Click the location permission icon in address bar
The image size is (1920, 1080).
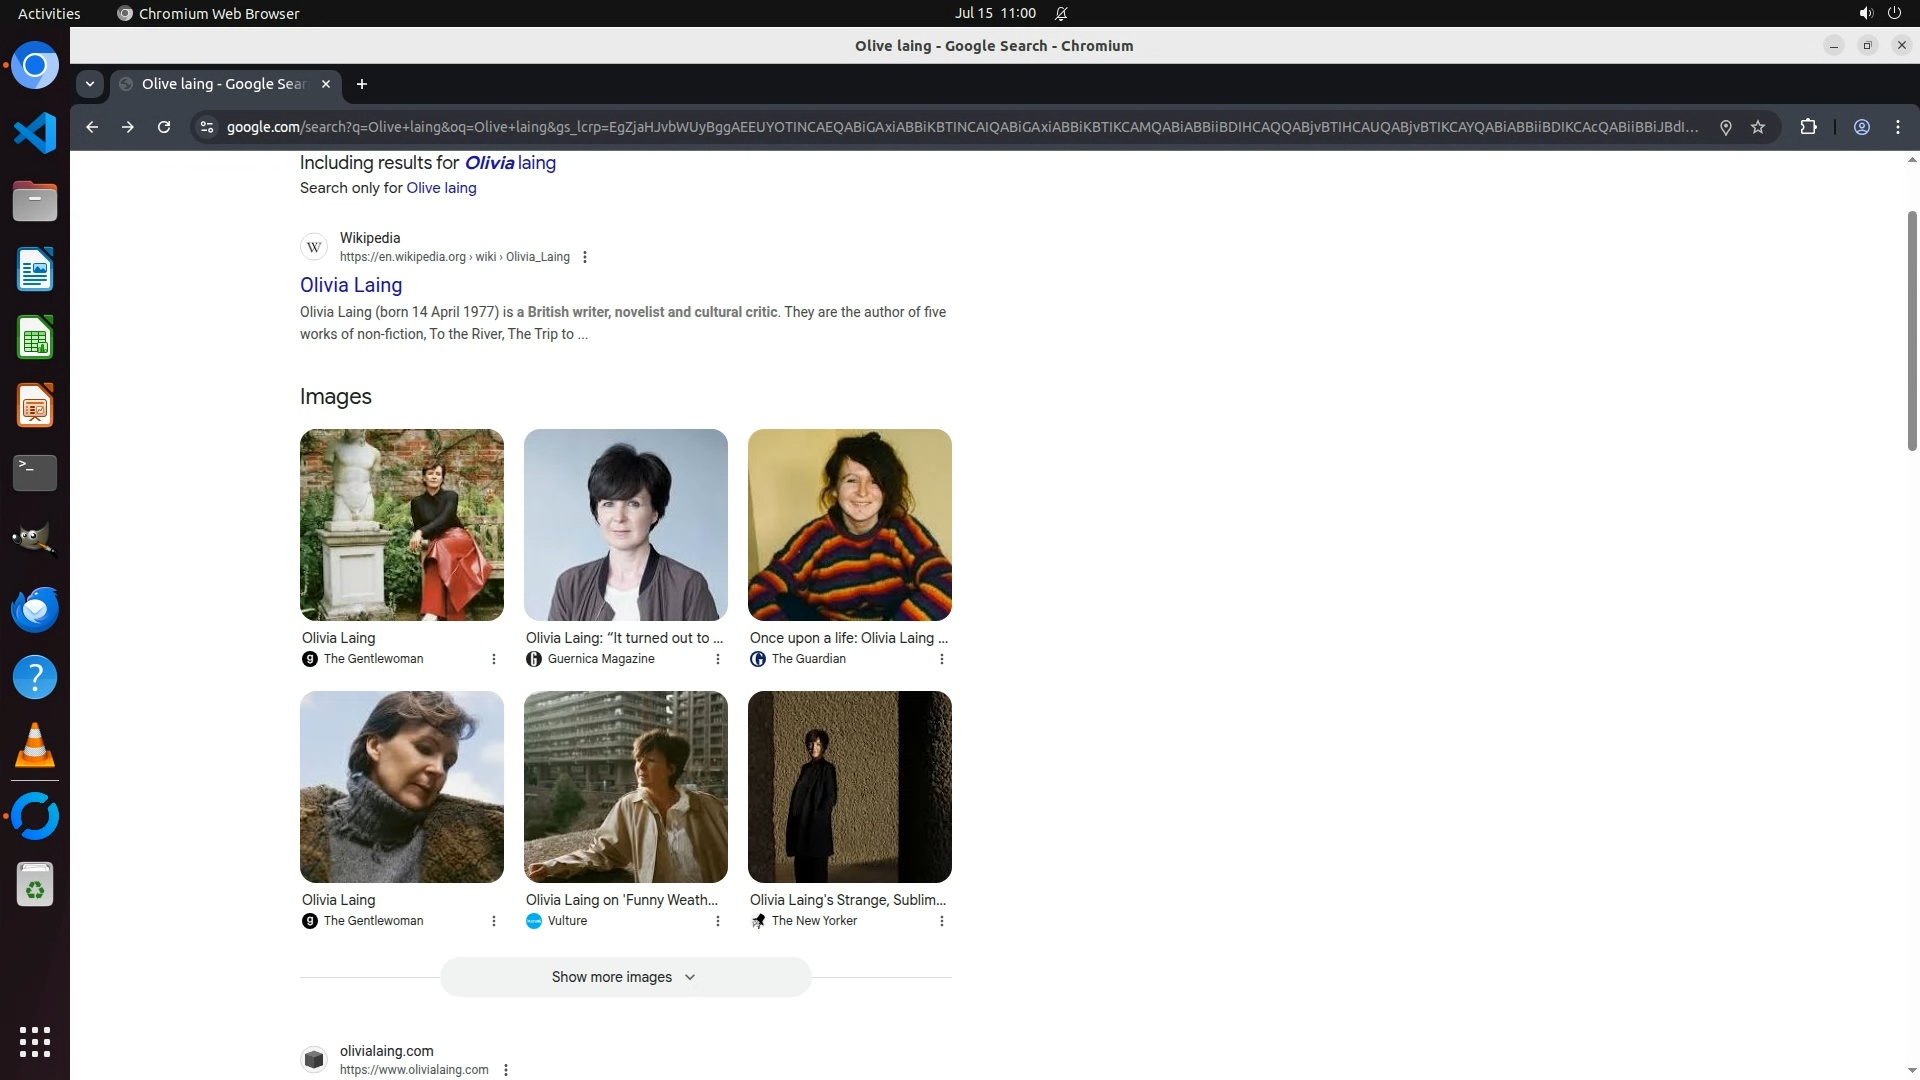point(1725,127)
